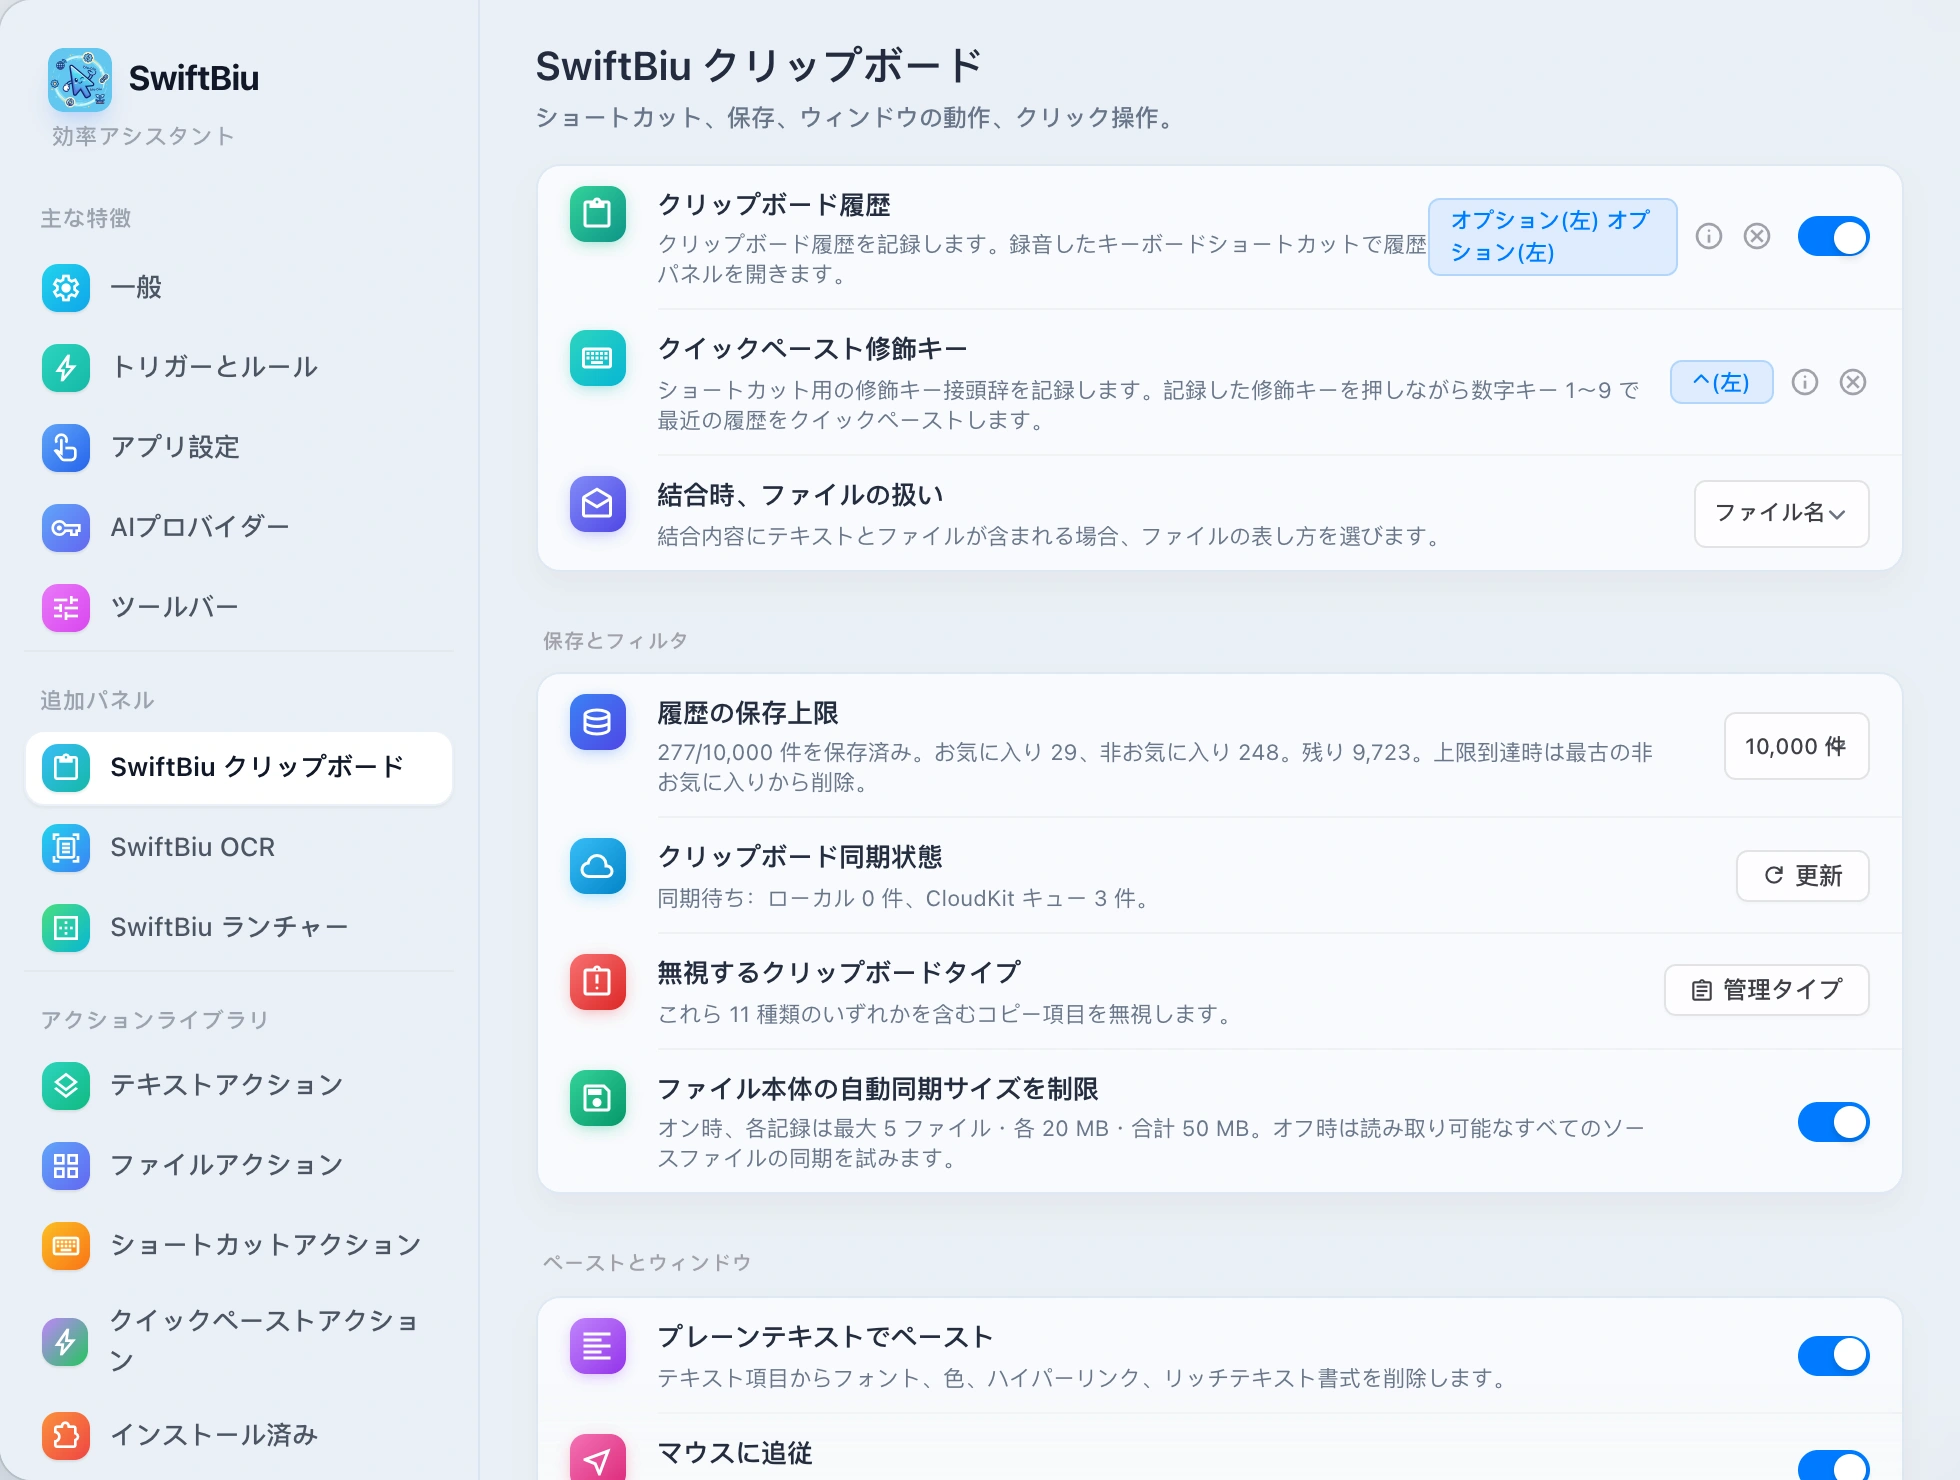
Task: Click the SwiftBiu クリップボード page title
Action: coord(759,66)
